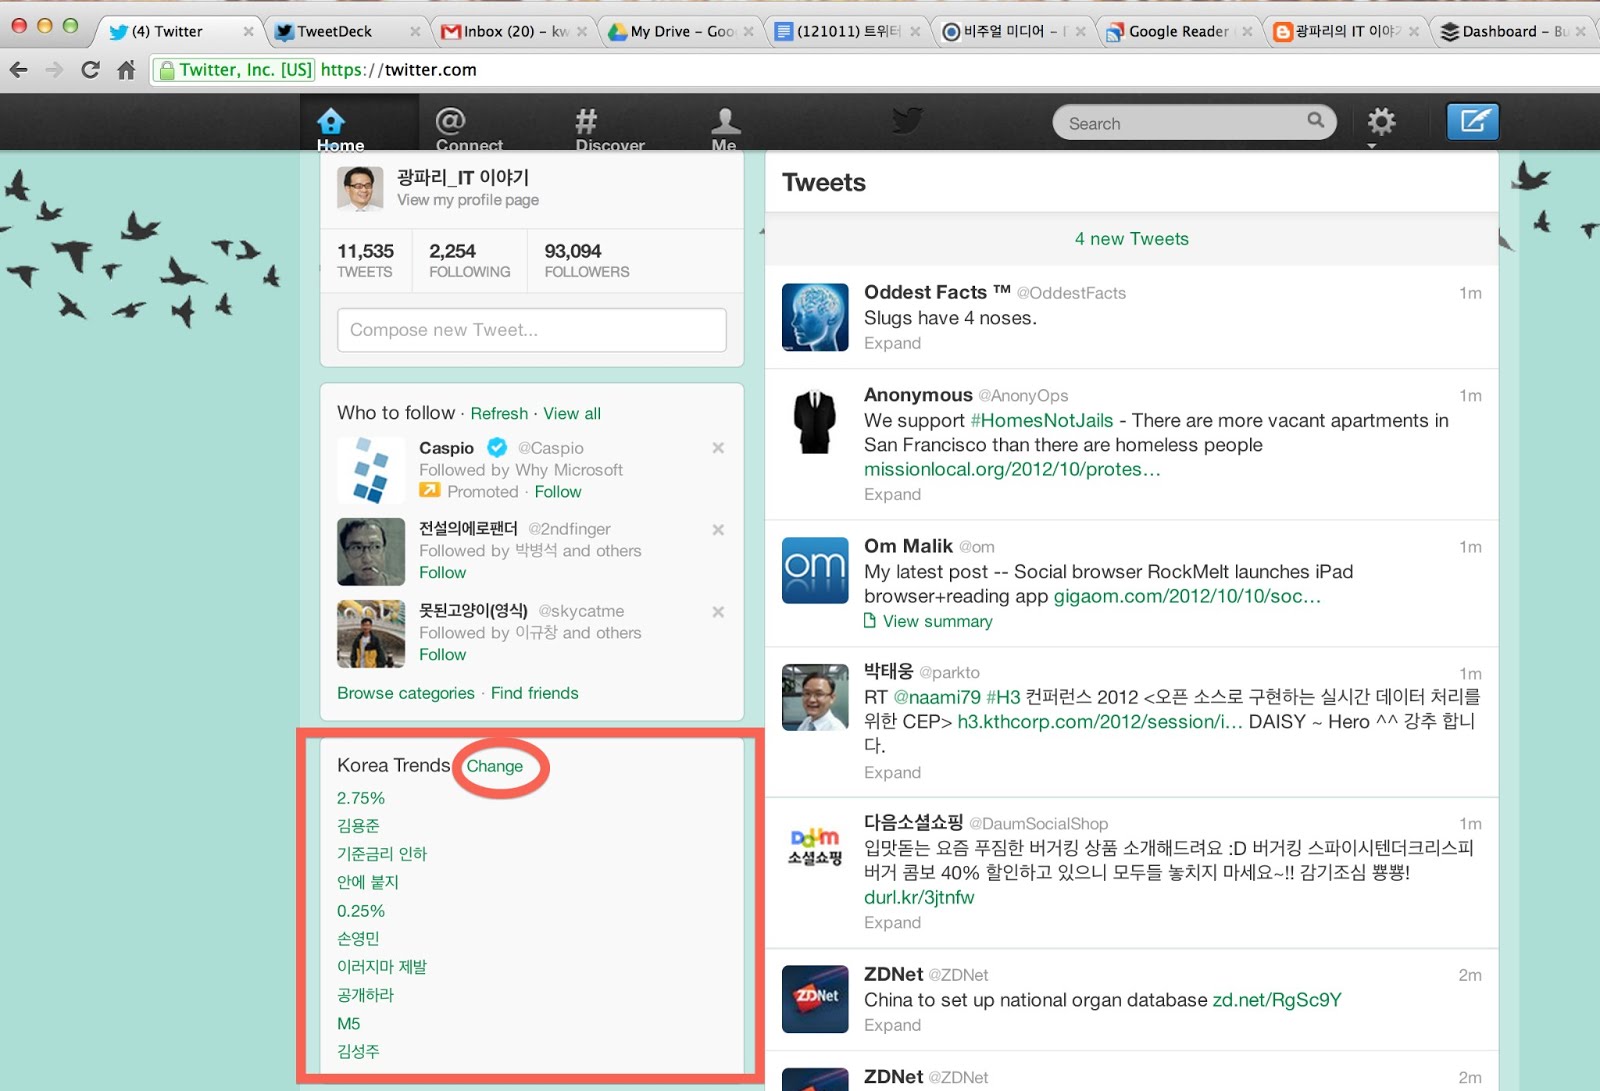Click the browser forward arrow
The width and height of the screenshot is (1600, 1091).
pos(54,70)
